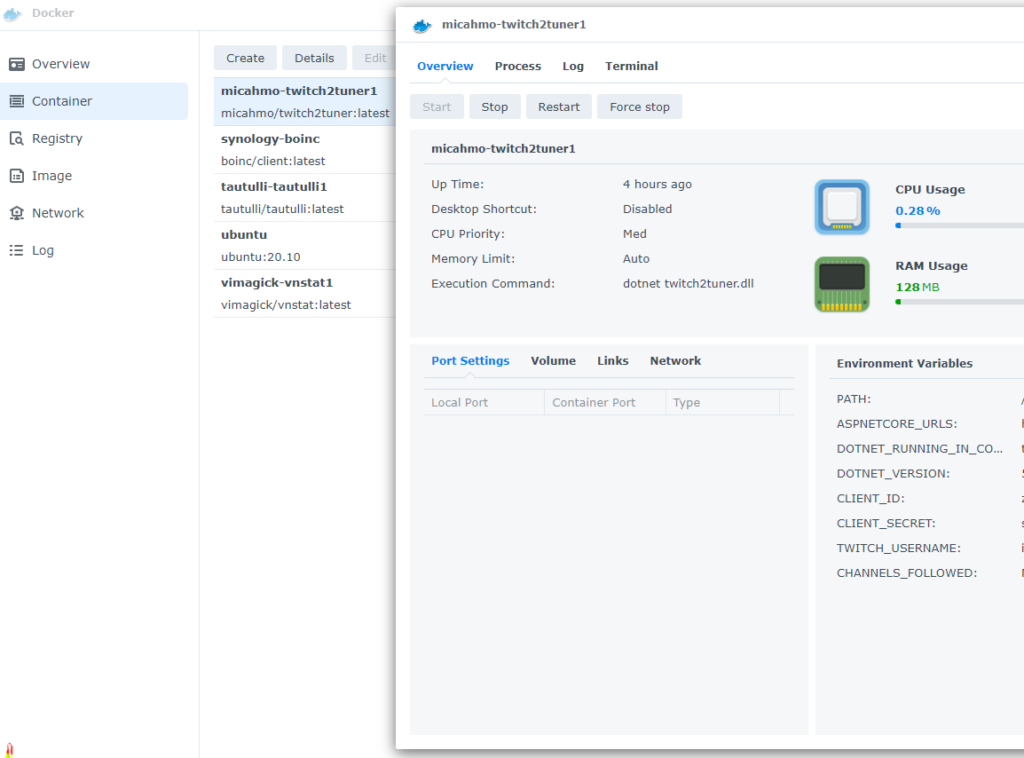Select the Port Settings tab
This screenshot has width=1024, height=758.
pyautogui.click(x=470, y=361)
